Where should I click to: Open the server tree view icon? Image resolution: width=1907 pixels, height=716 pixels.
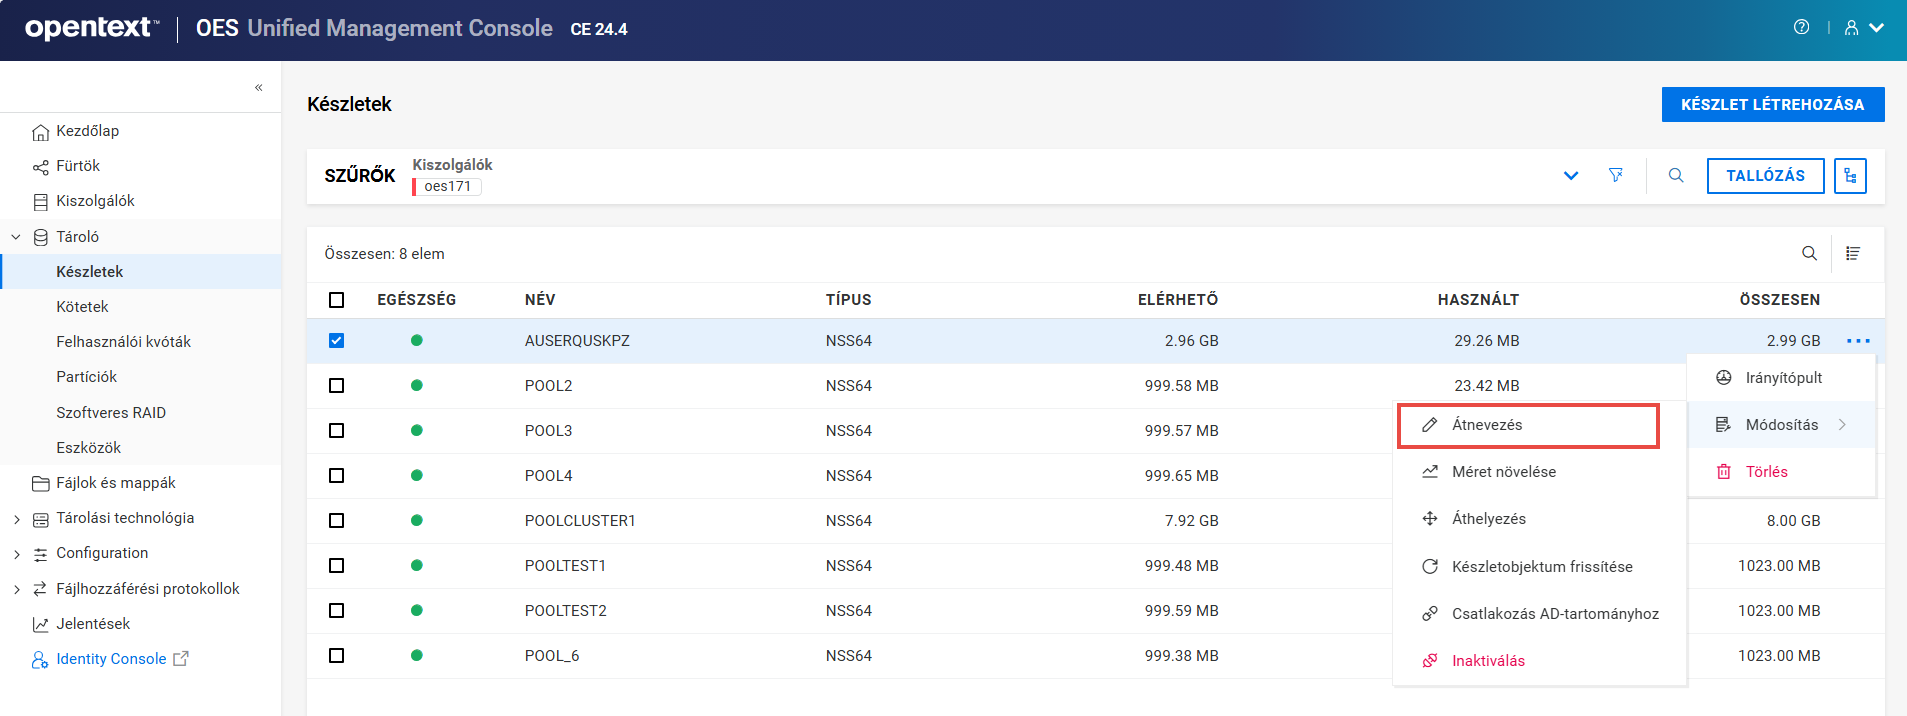click(1850, 176)
